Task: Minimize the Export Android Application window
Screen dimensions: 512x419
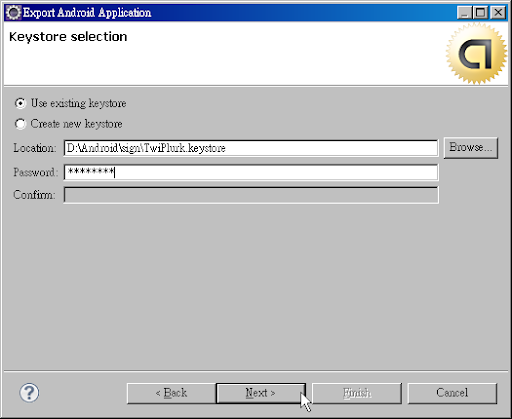Action: tap(464, 13)
